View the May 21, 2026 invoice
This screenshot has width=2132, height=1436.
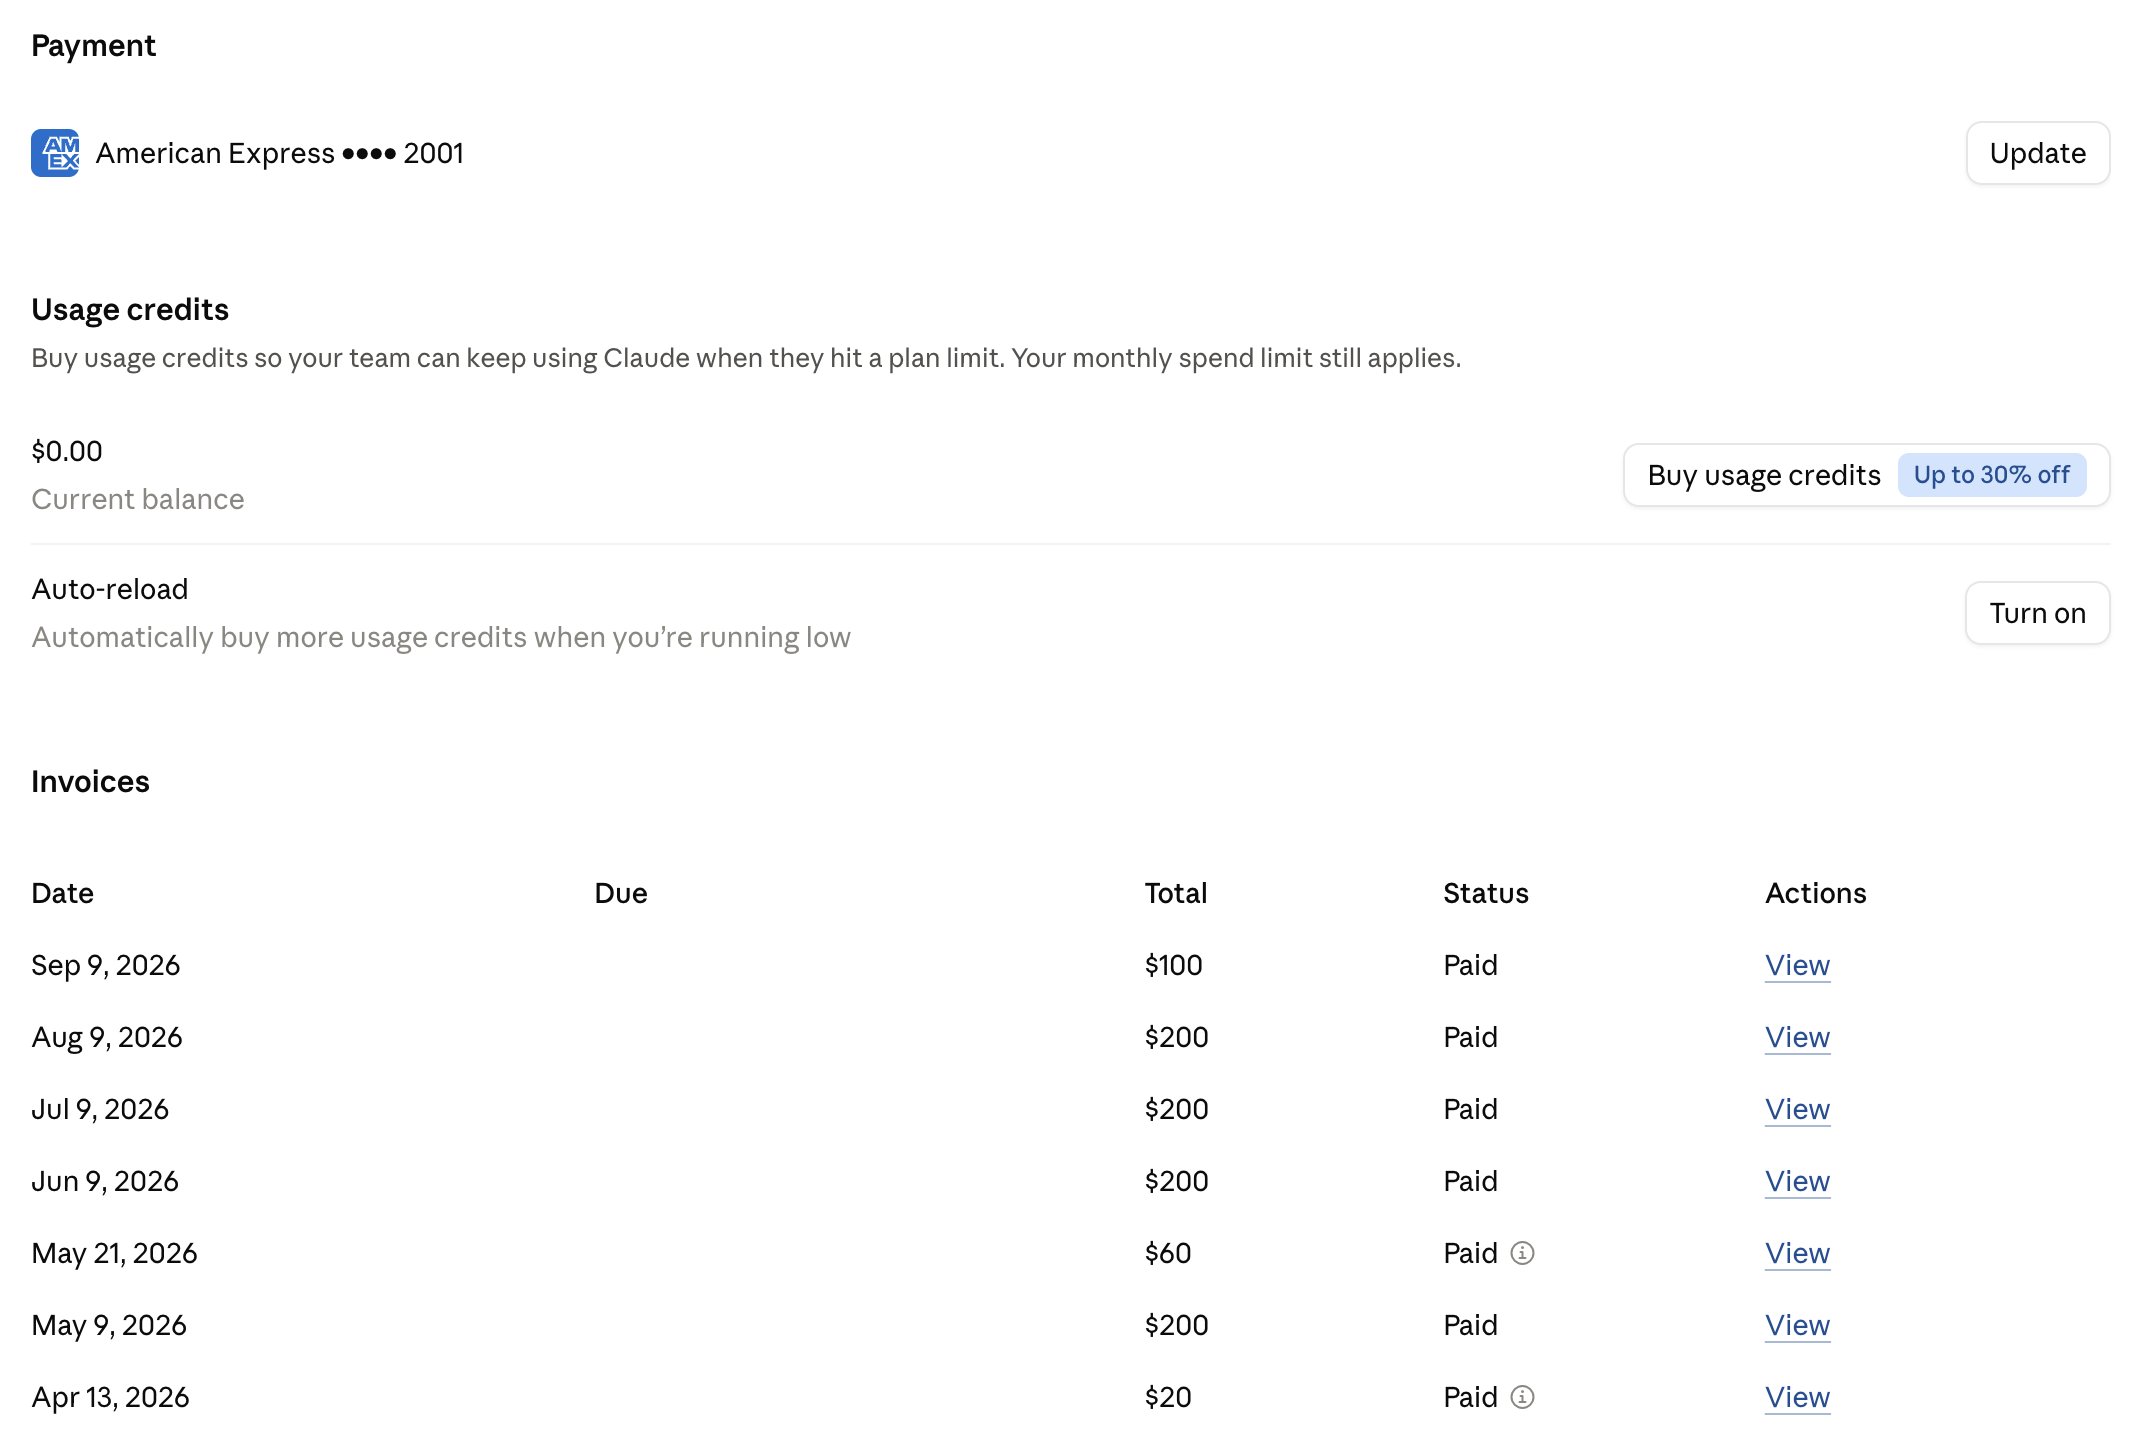coord(1797,1253)
